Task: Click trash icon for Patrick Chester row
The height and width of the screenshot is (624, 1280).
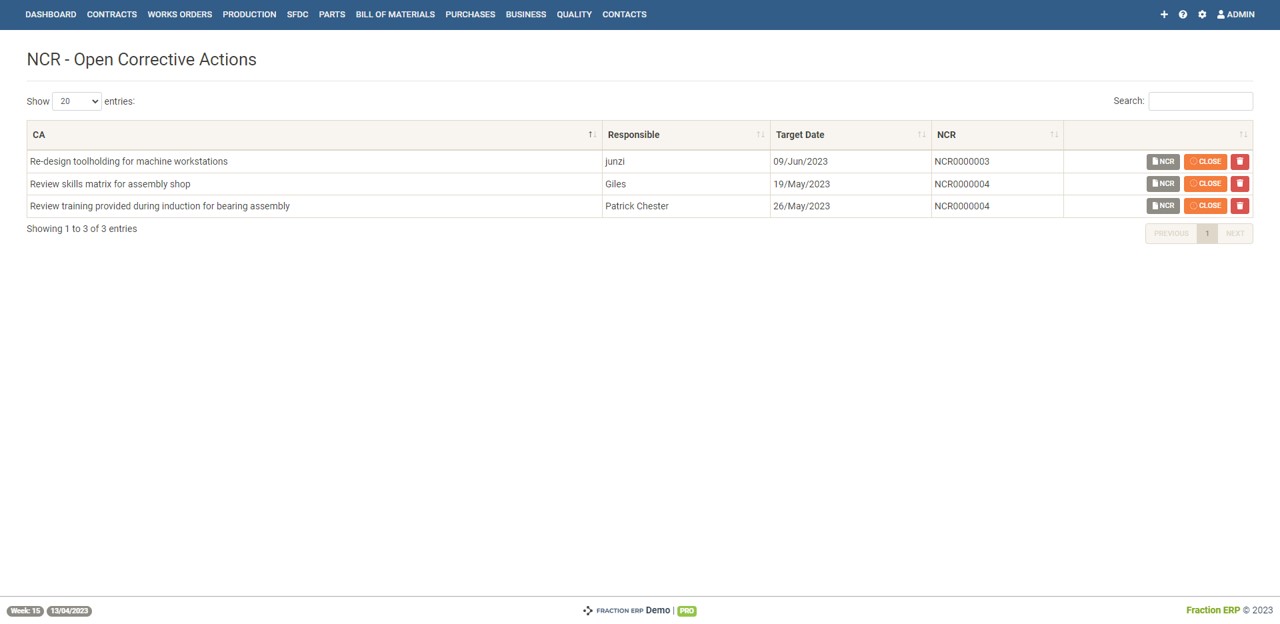Action: [1240, 206]
